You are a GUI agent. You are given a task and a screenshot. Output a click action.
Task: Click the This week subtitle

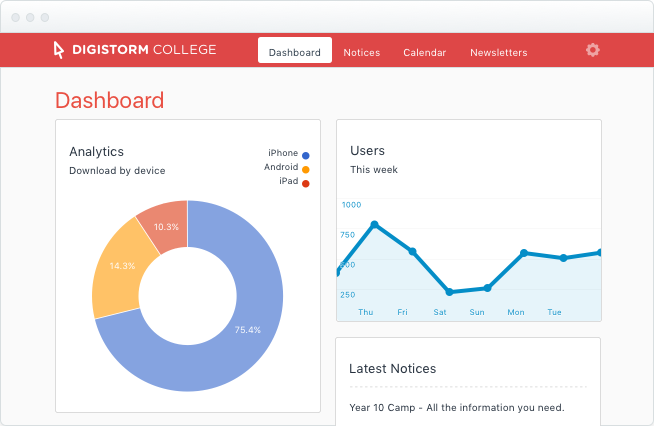(374, 170)
